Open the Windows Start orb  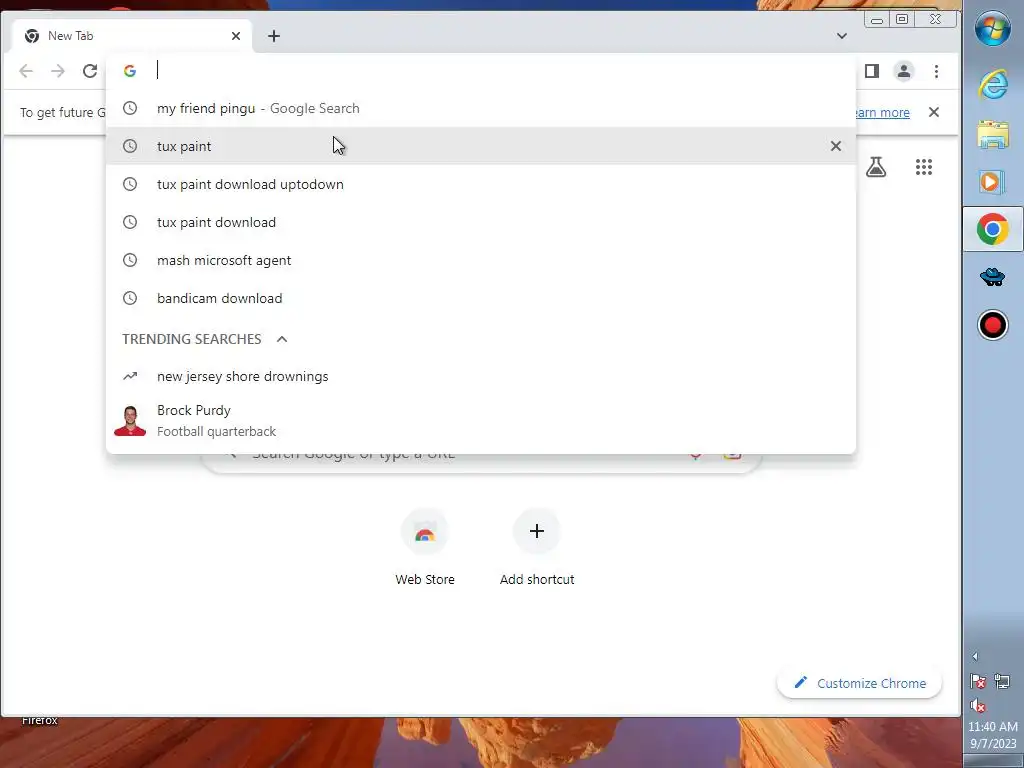click(993, 29)
